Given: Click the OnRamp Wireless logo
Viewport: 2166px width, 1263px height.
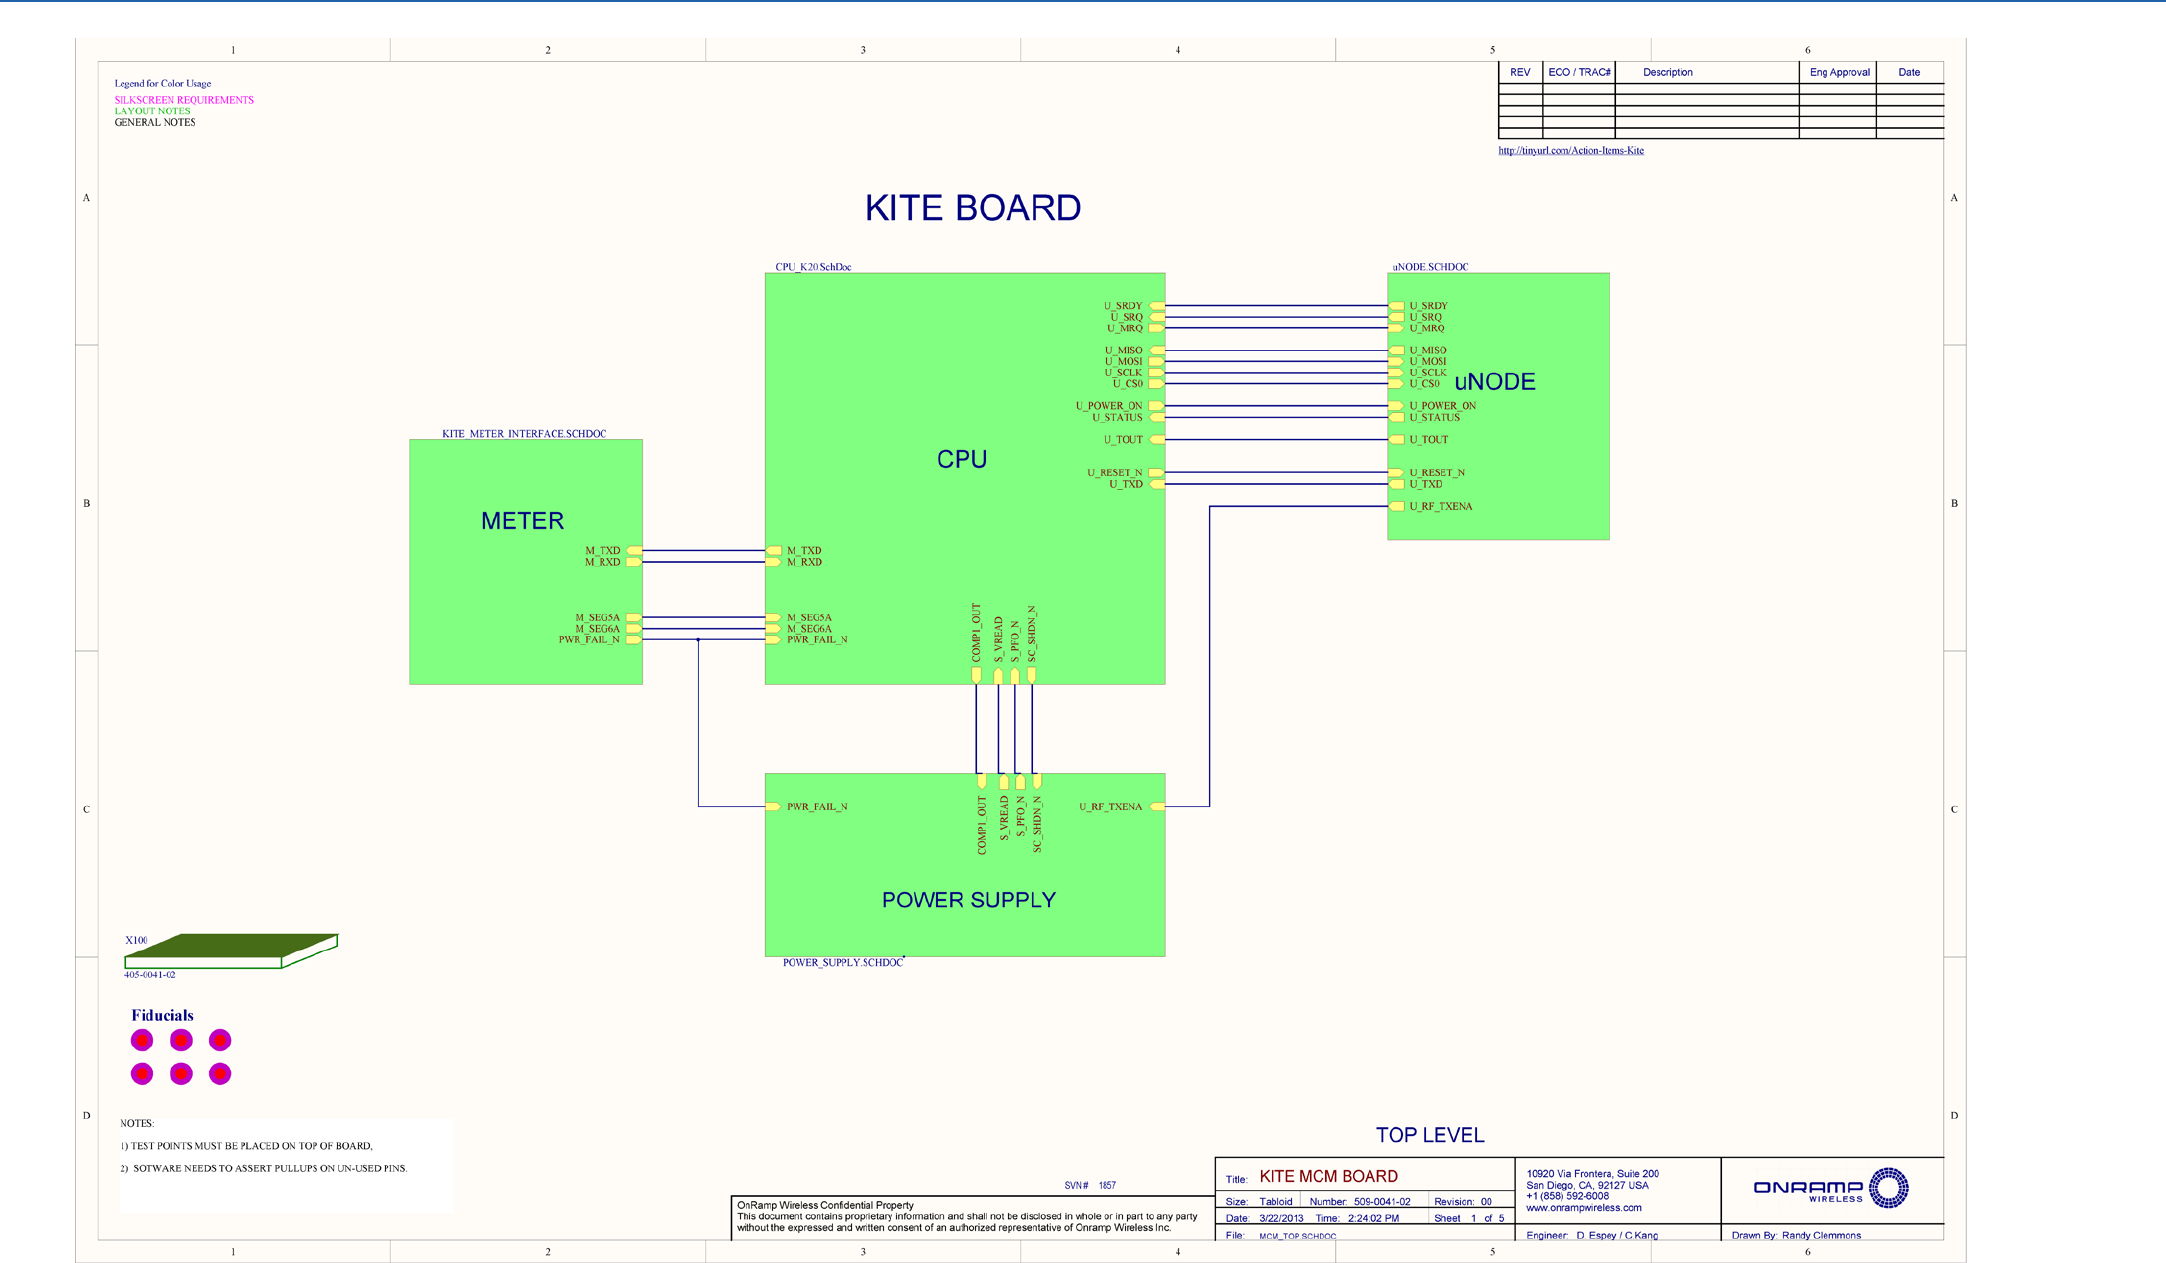Looking at the screenshot, I should [1831, 1188].
